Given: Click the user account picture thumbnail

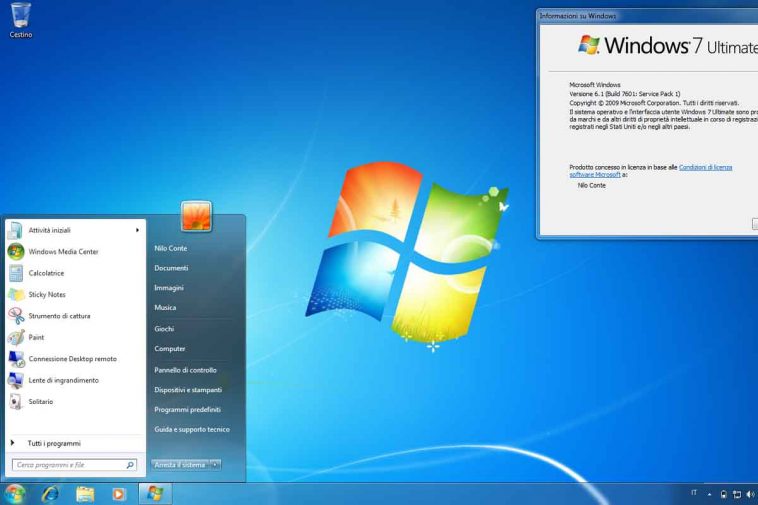Looking at the screenshot, I should (x=196, y=215).
